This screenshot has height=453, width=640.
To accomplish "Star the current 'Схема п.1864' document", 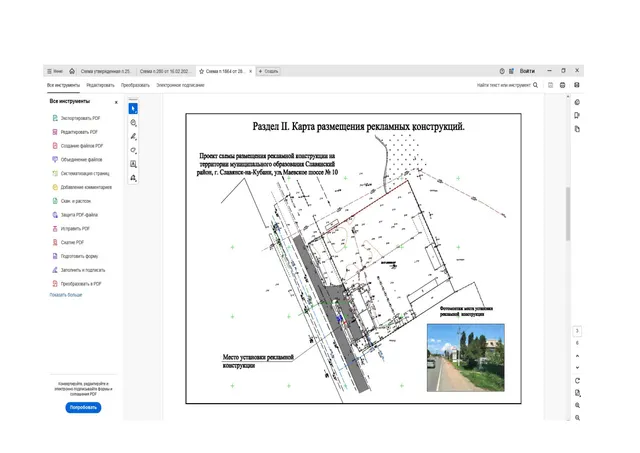I will [201, 71].
